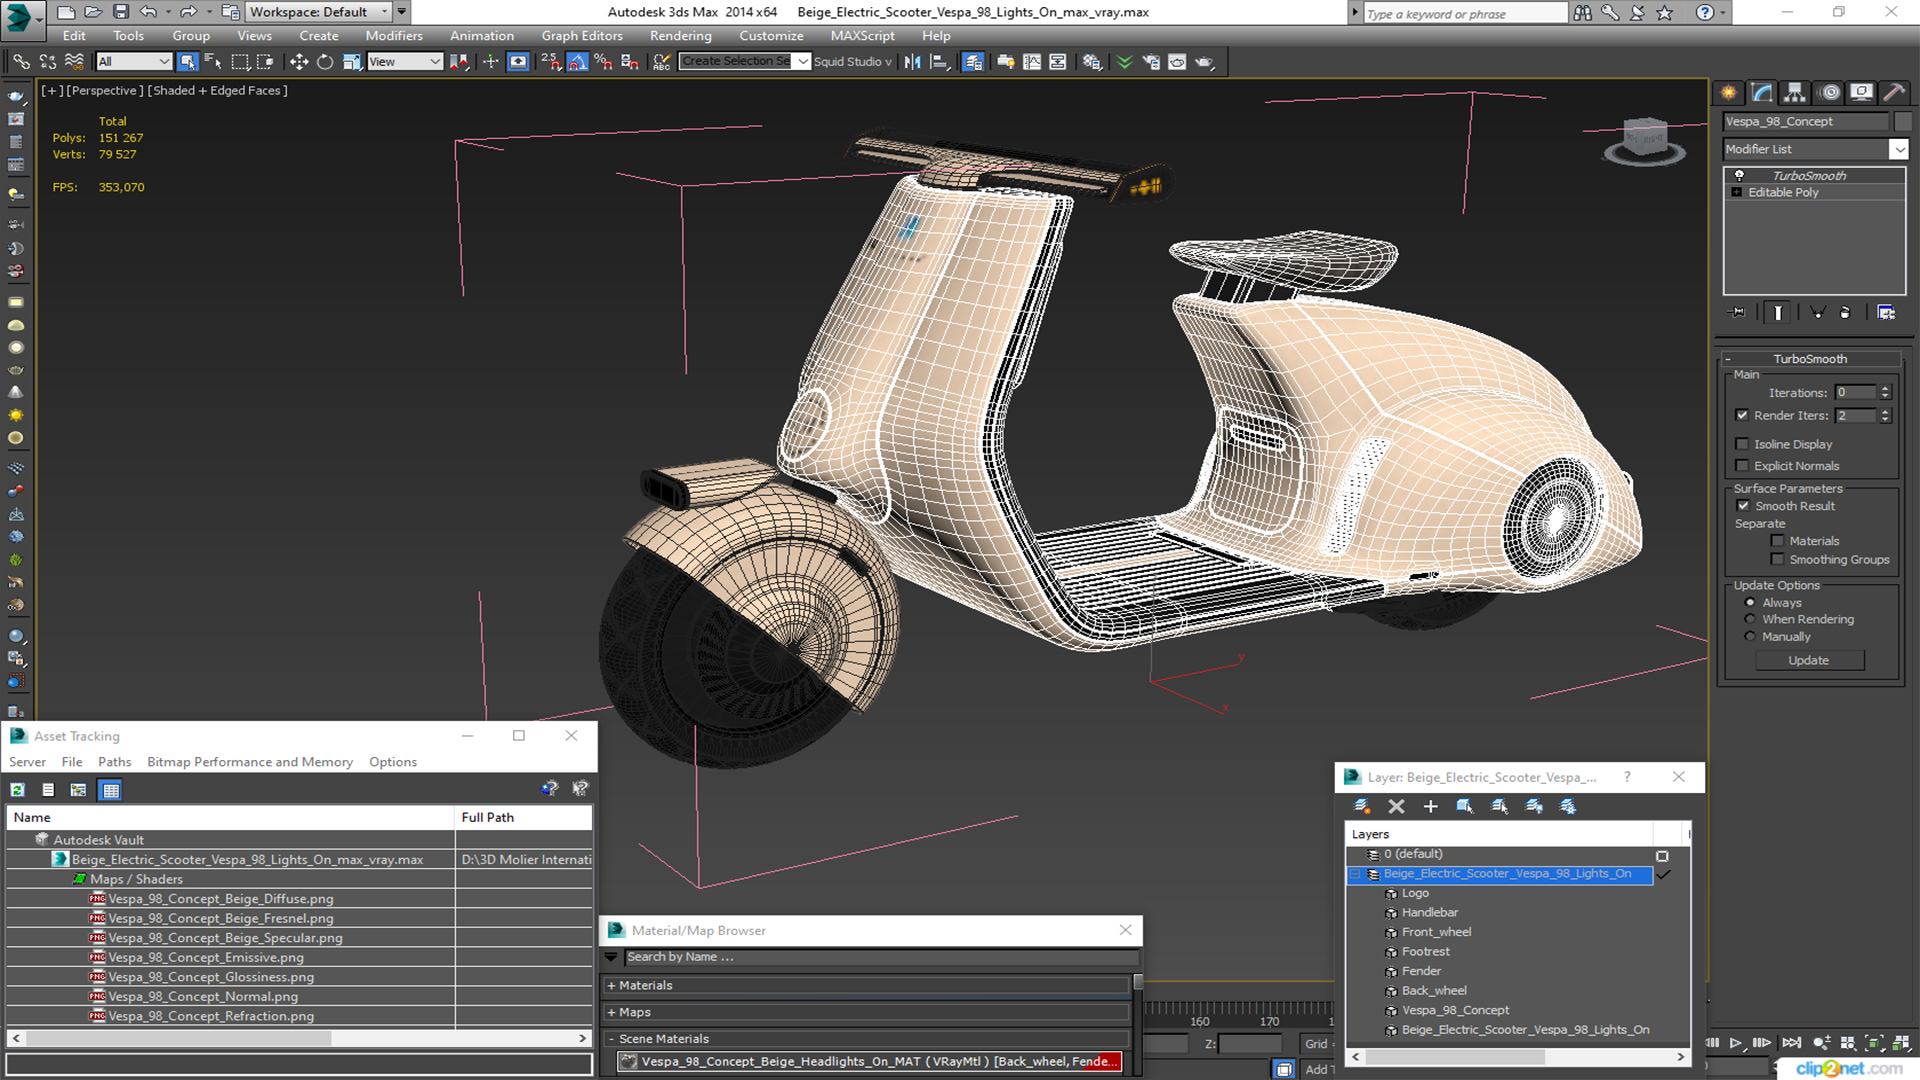Image resolution: width=1920 pixels, height=1080 pixels.
Task: Toggle Show End Result in stack
Action: (x=1778, y=312)
